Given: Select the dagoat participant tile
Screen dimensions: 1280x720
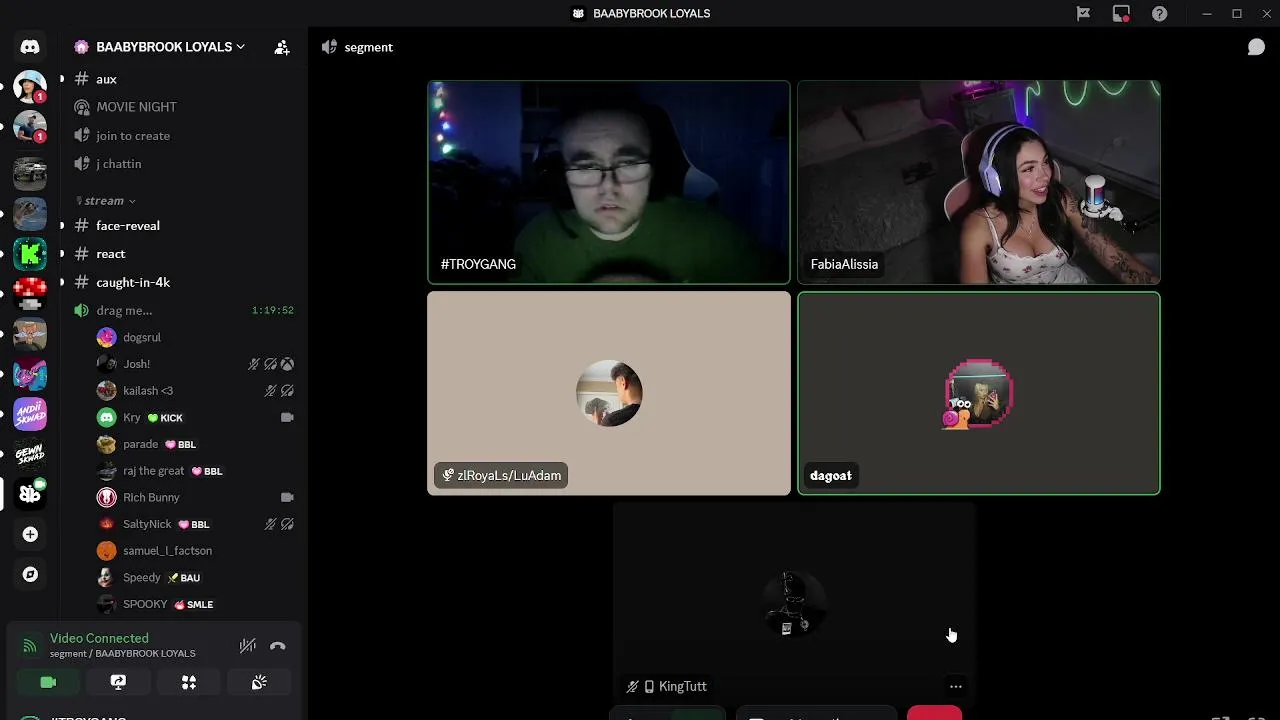Looking at the screenshot, I should point(979,393).
